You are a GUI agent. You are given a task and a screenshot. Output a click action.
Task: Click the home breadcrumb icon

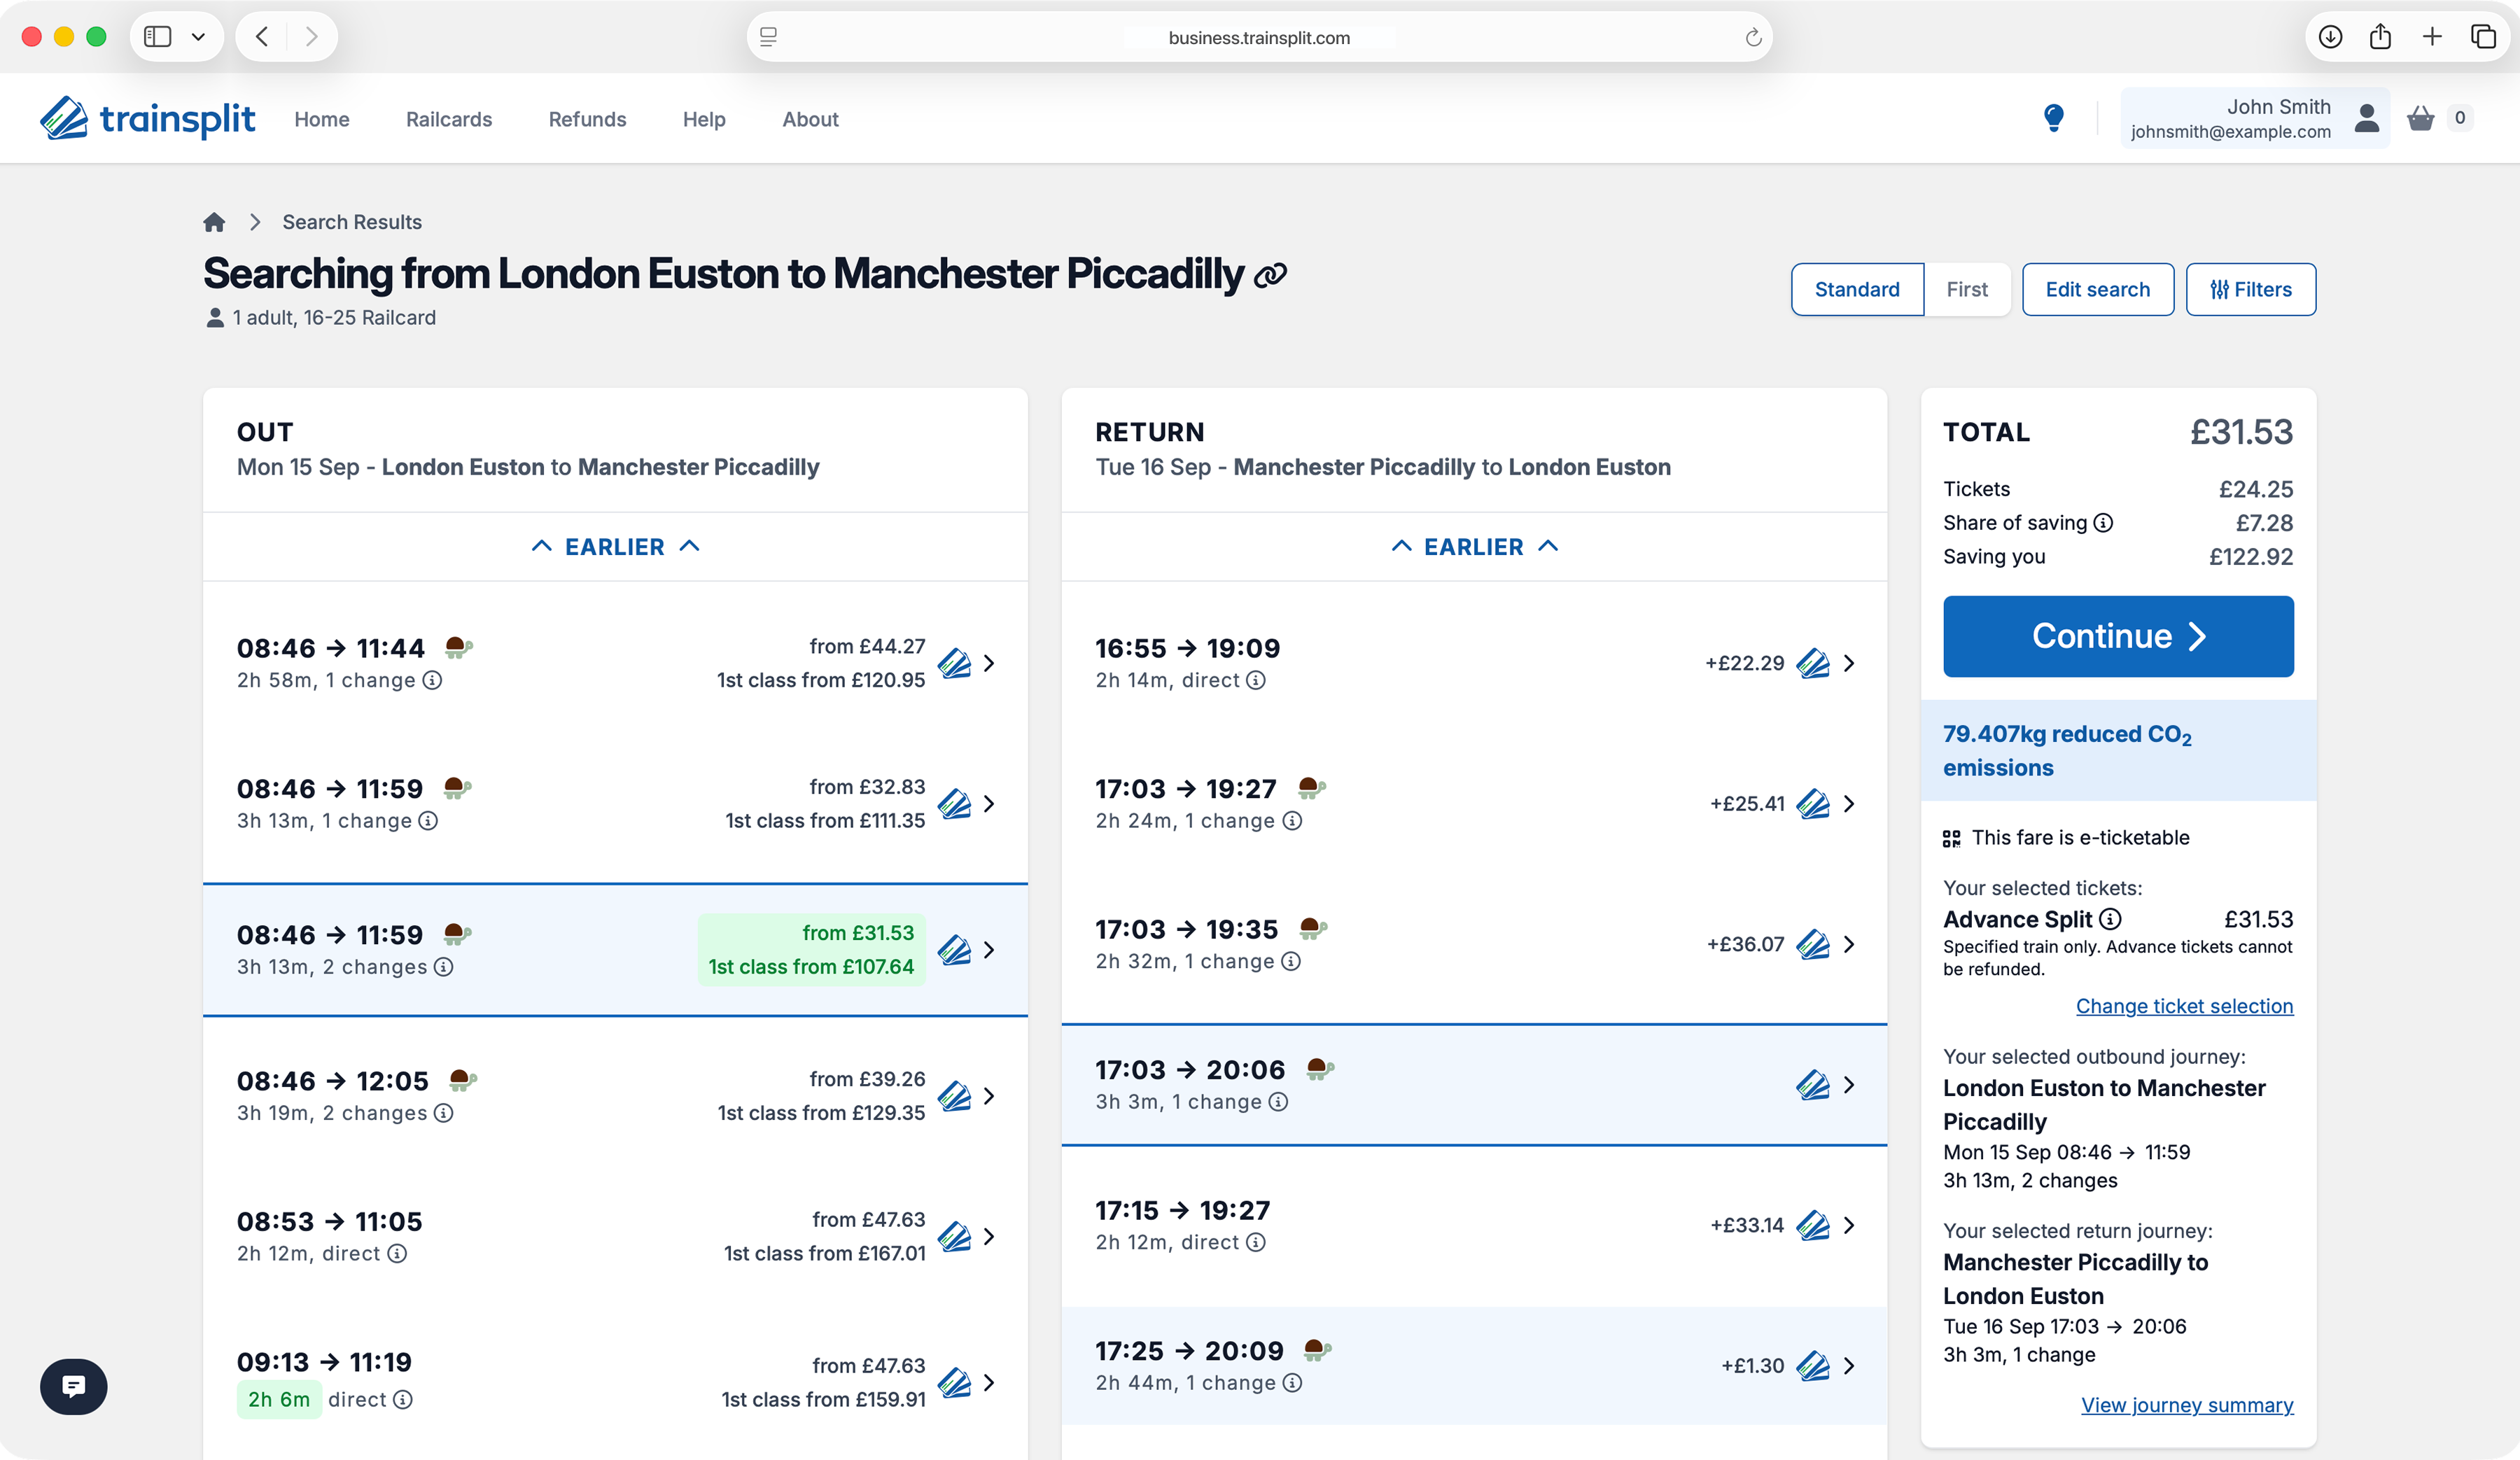click(214, 222)
